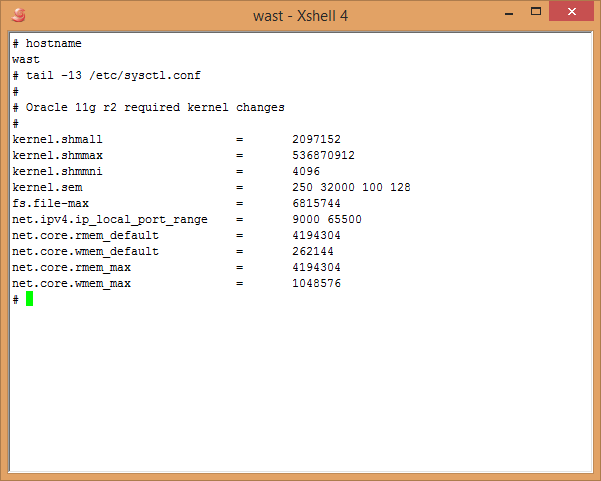Image resolution: width=601 pixels, height=481 pixels.
Task: Click the value 262144 for net.core.wmem_default
Action: point(313,251)
